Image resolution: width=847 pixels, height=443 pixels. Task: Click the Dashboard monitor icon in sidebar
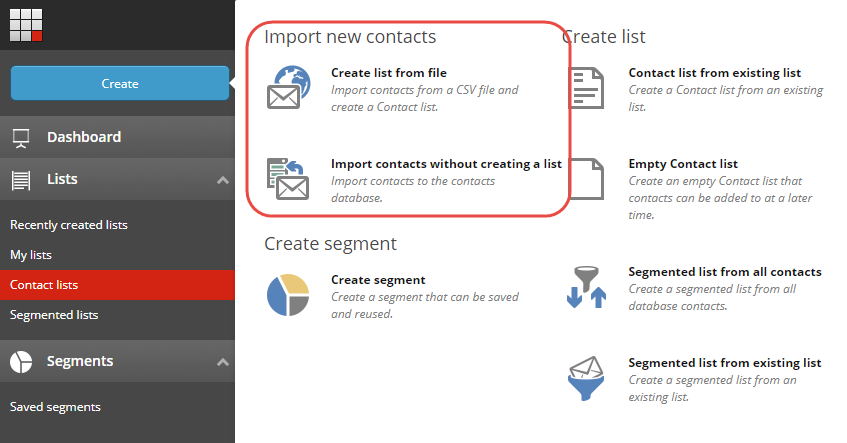click(21, 138)
